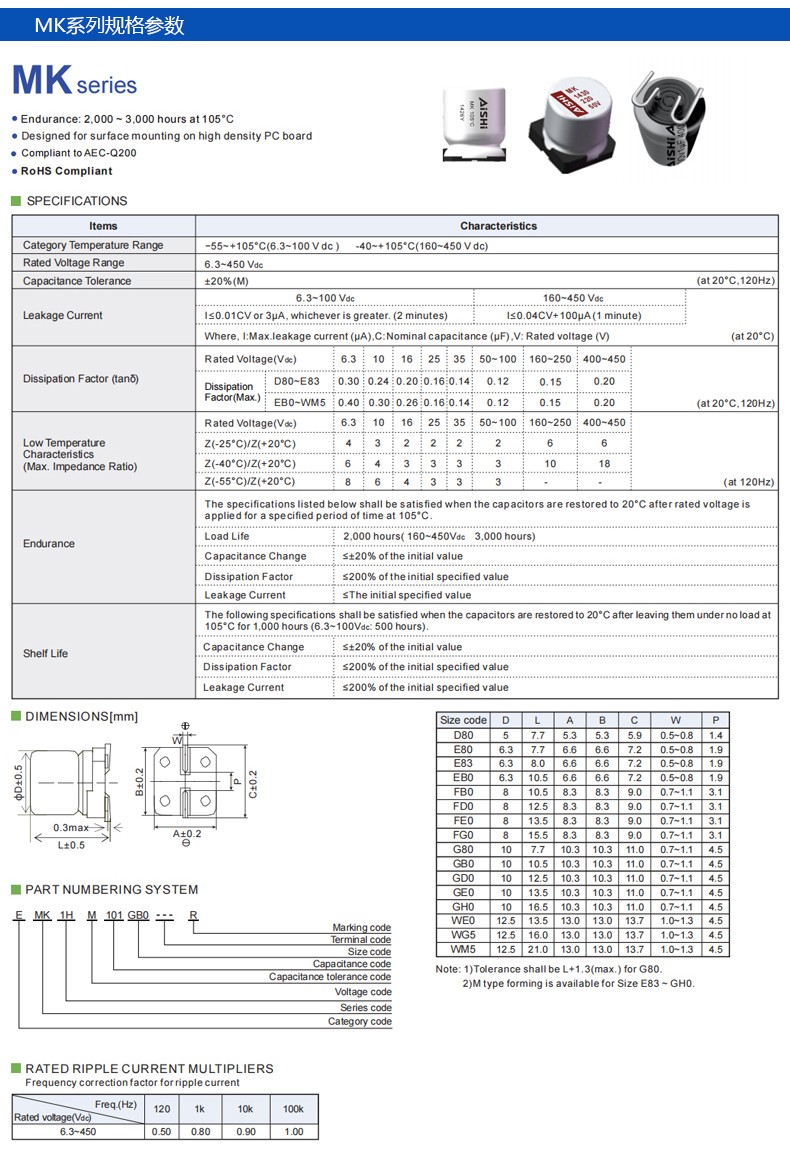Click green square next to PART NUMBERING SYSTEM

pos(16,889)
